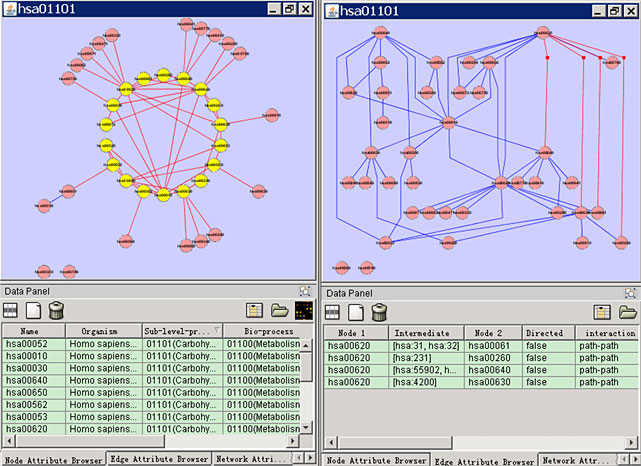Image resolution: width=641 pixels, height=466 pixels.
Task: Open attribute list editor icon in left panel
Action: 254,311
